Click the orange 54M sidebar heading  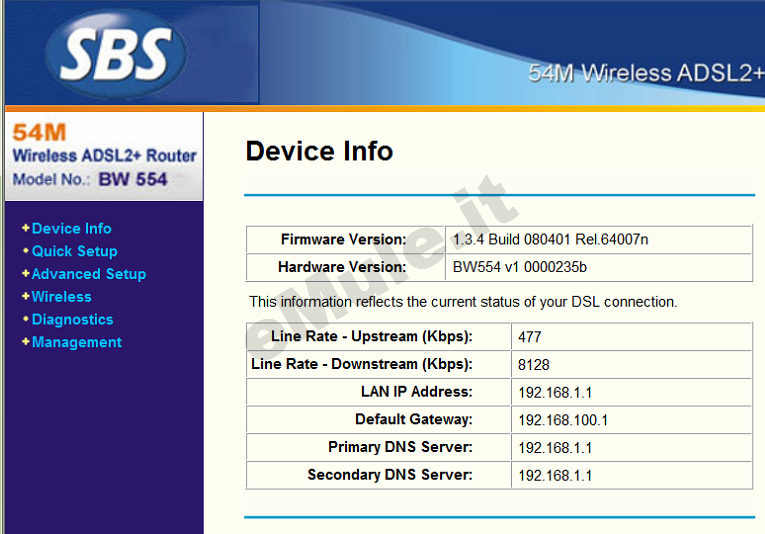coord(39,132)
